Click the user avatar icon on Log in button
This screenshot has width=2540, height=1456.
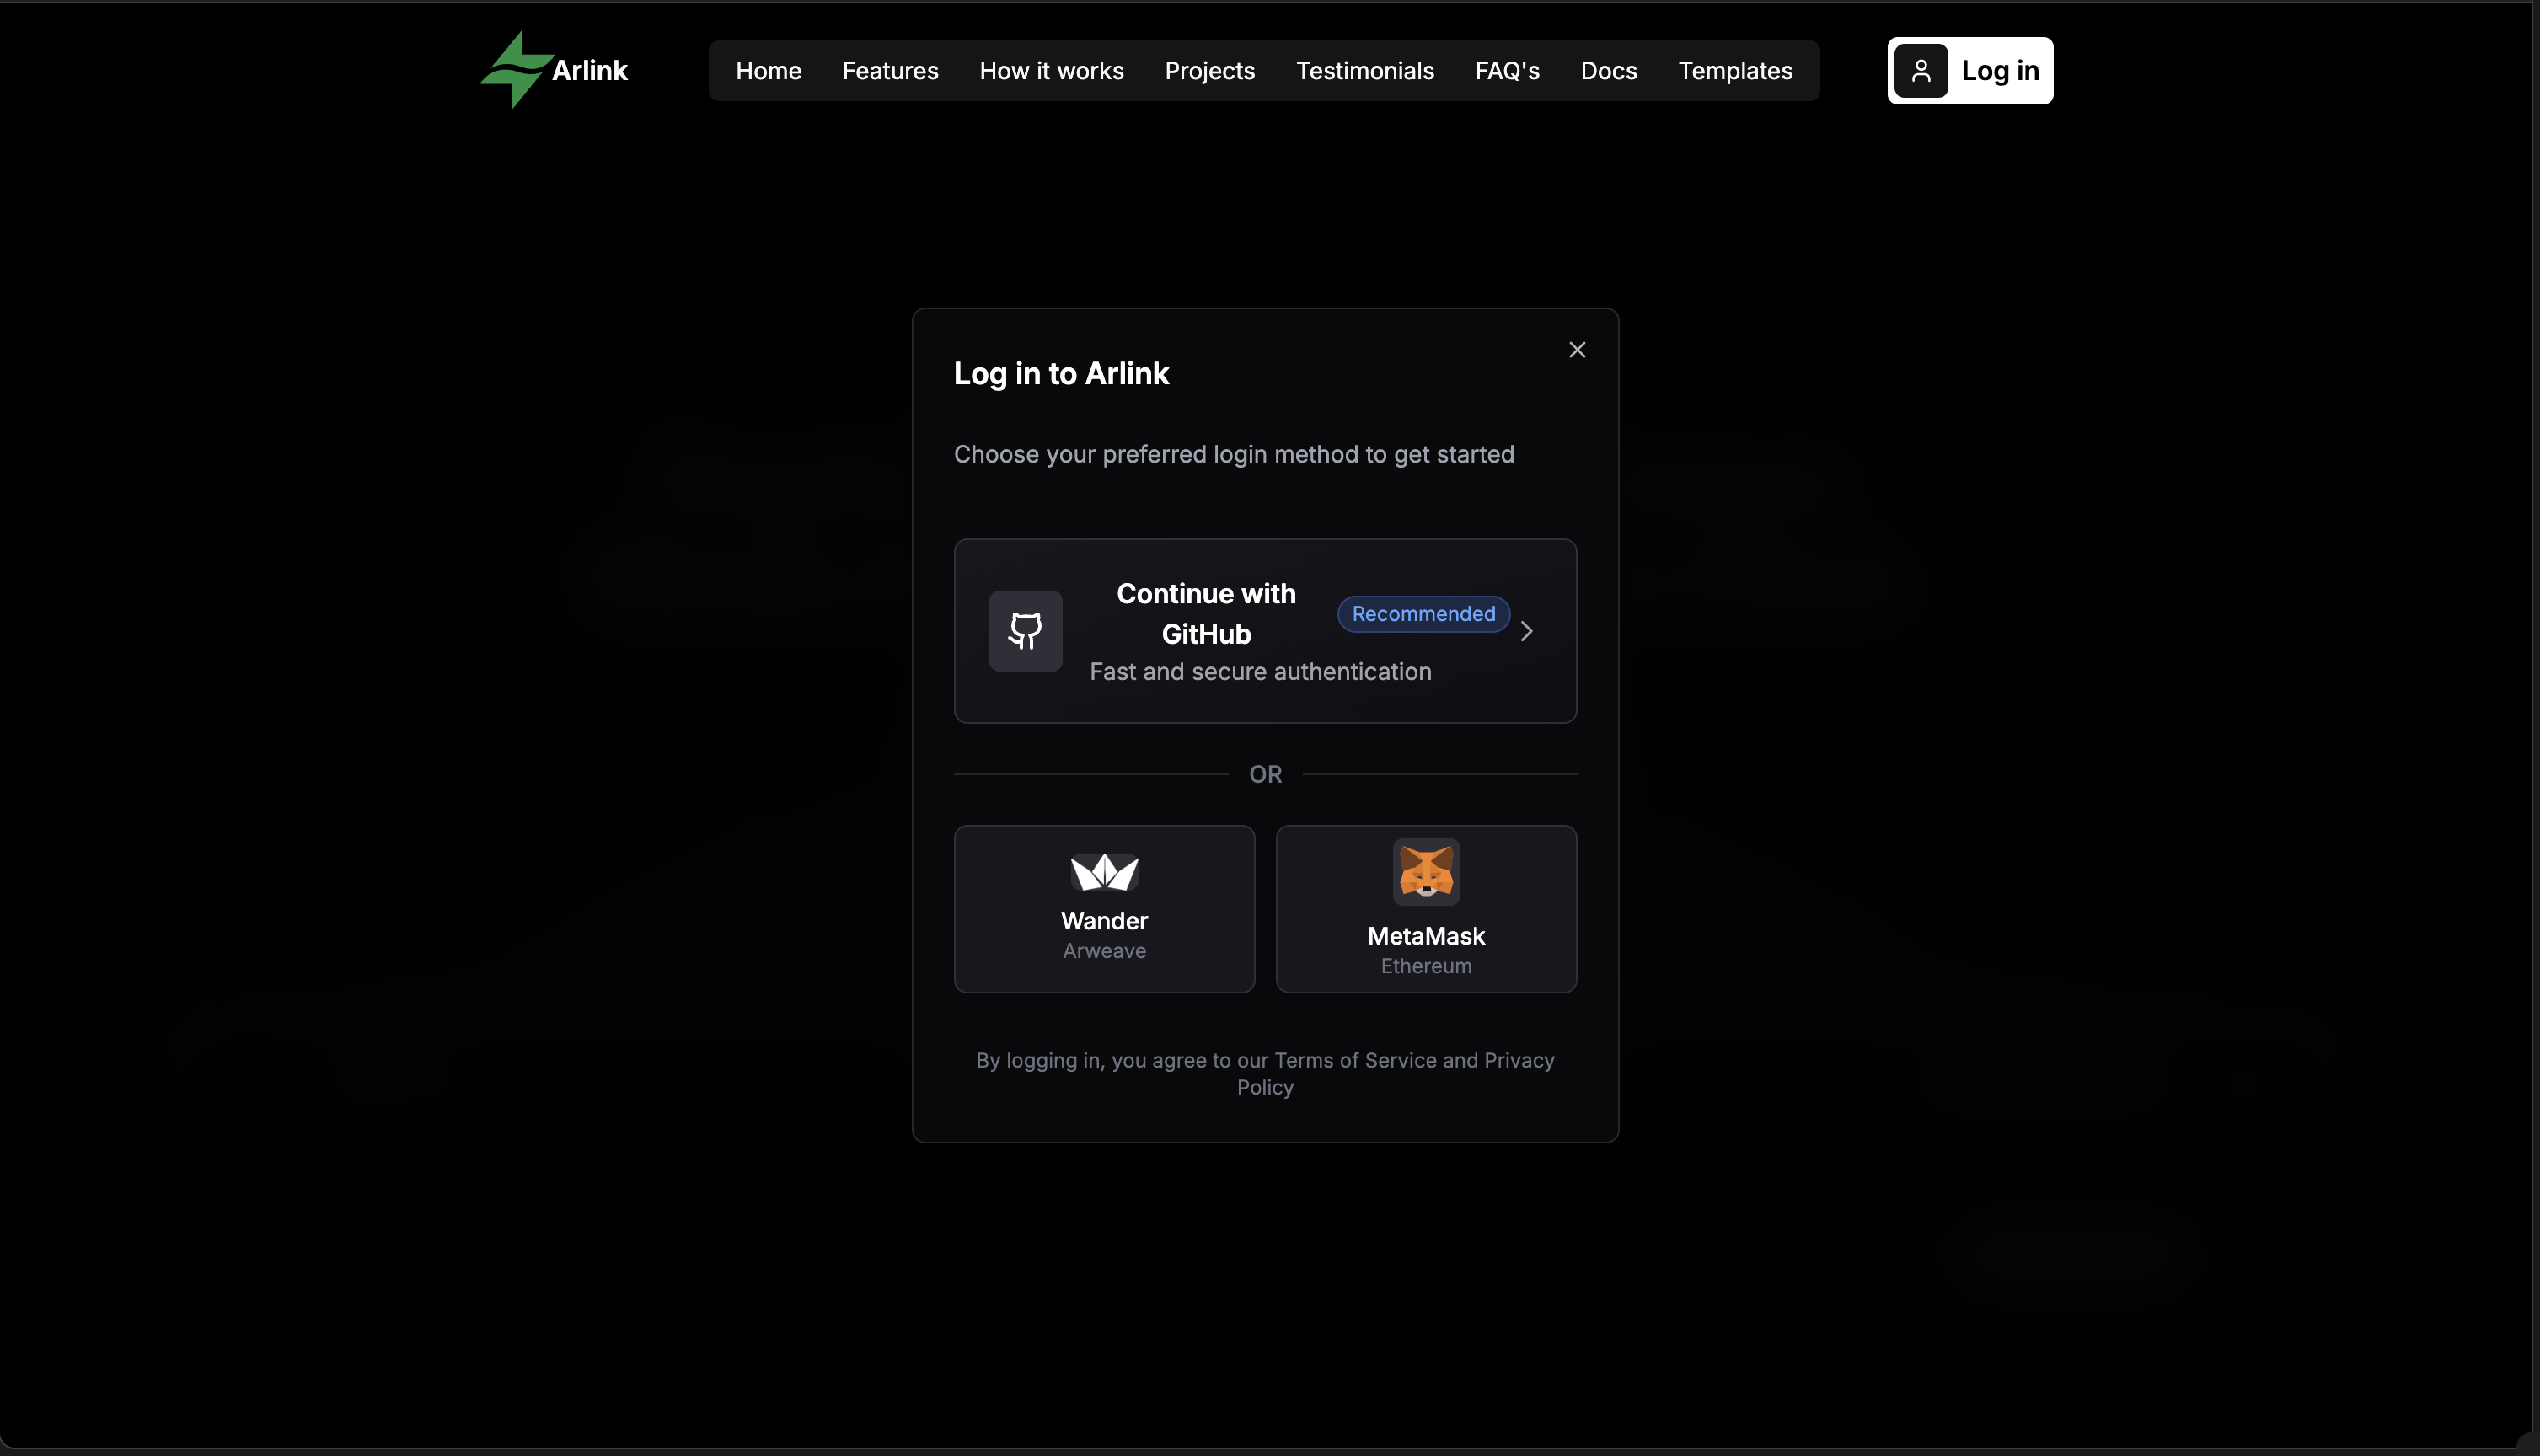tap(1921, 70)
